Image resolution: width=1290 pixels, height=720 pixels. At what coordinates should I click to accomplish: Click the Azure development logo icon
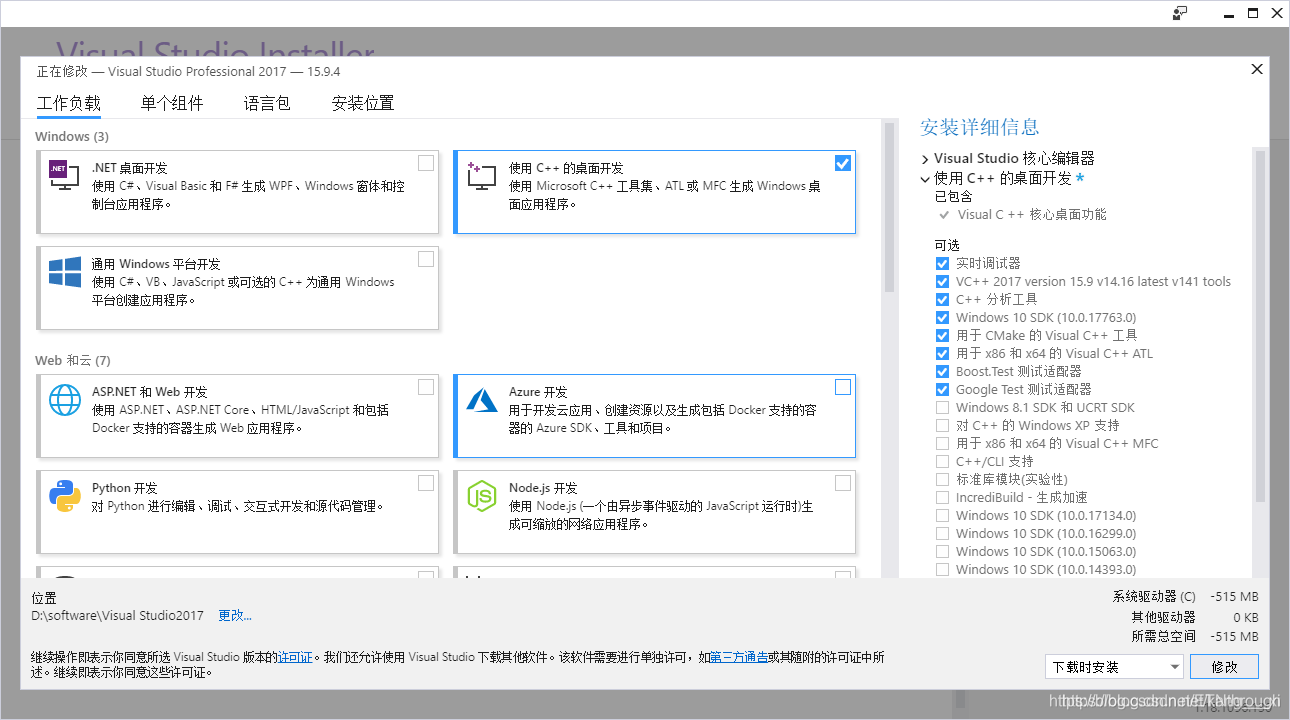(481, 400)
